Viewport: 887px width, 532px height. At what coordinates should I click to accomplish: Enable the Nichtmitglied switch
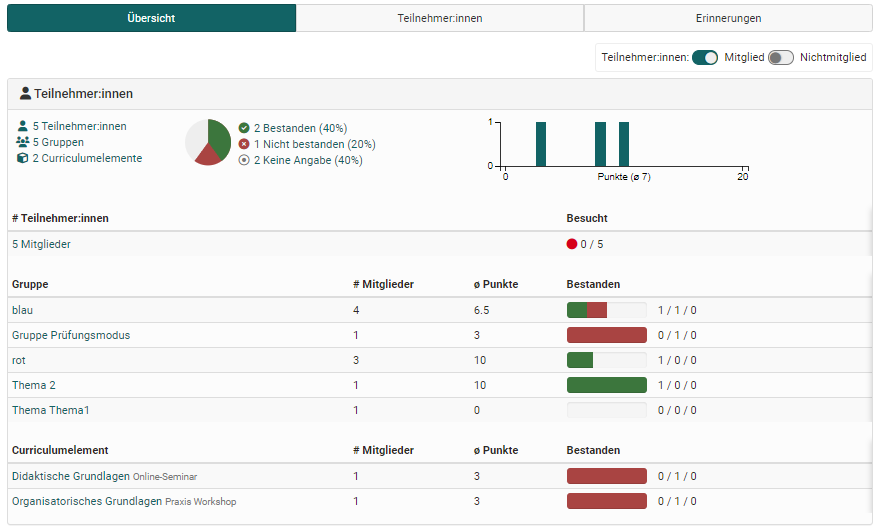pos(780,58)
